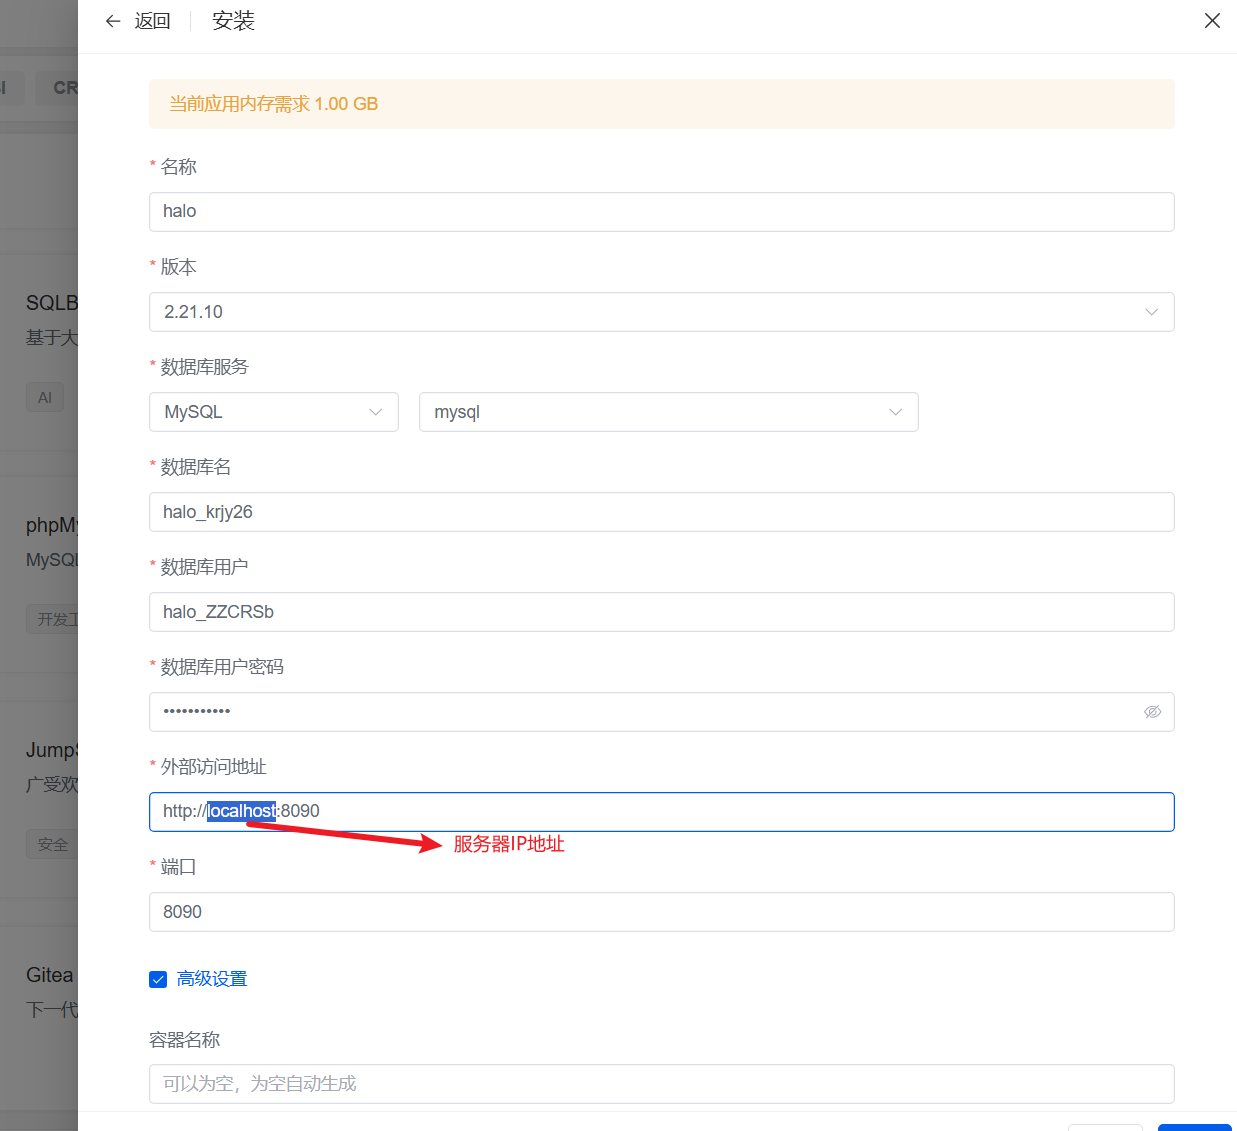Screen dimensions: 1237x1131
Task: Click the 端口 field showing 8090
Action: (660, 911)
